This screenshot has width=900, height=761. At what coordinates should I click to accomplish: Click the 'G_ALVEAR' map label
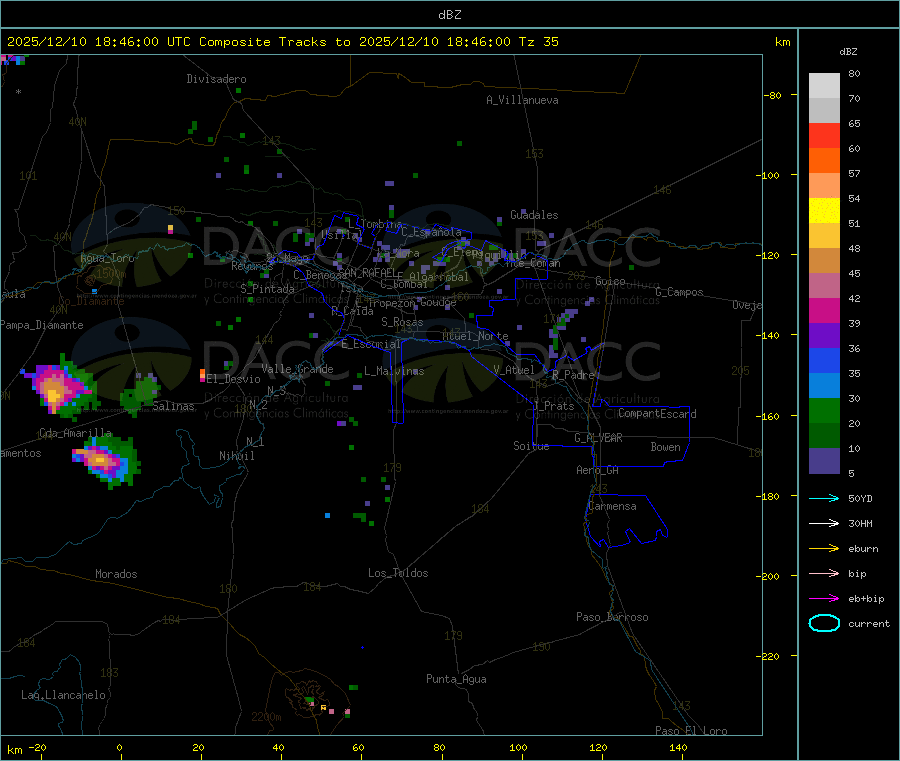598,438
